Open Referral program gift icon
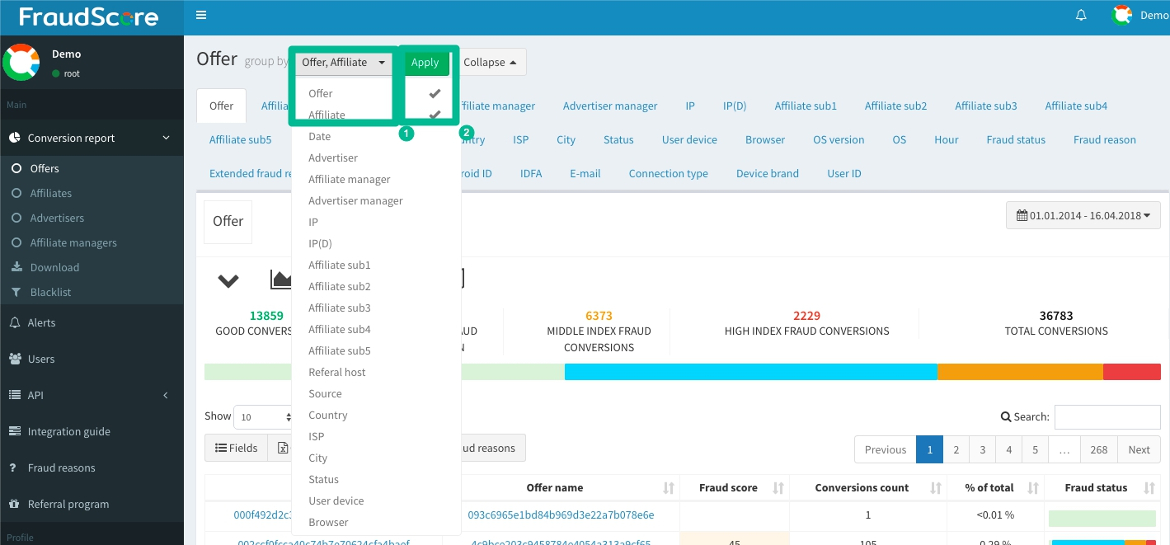The width and height of the screenshot is (1170, 545). tap(15, 504)
